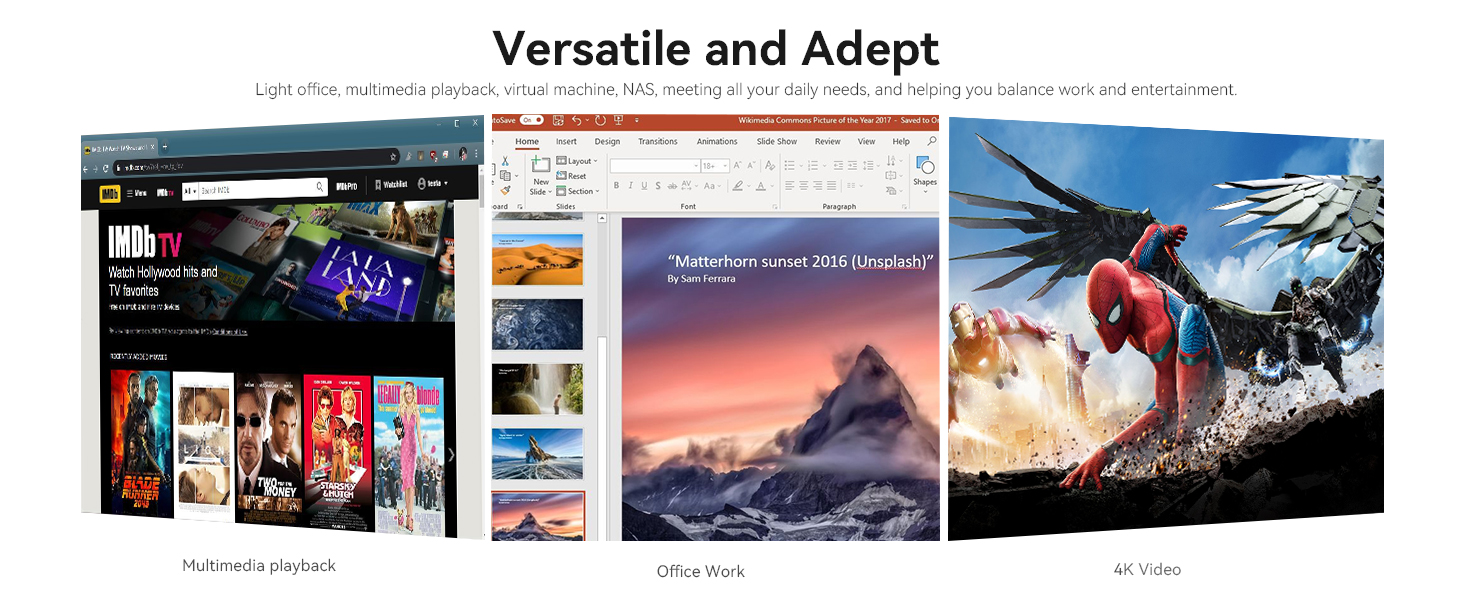The width and height of the screenshot is (1464, 600).
Task: Toggle Strikethrough formatting
Action: (672, 186)
